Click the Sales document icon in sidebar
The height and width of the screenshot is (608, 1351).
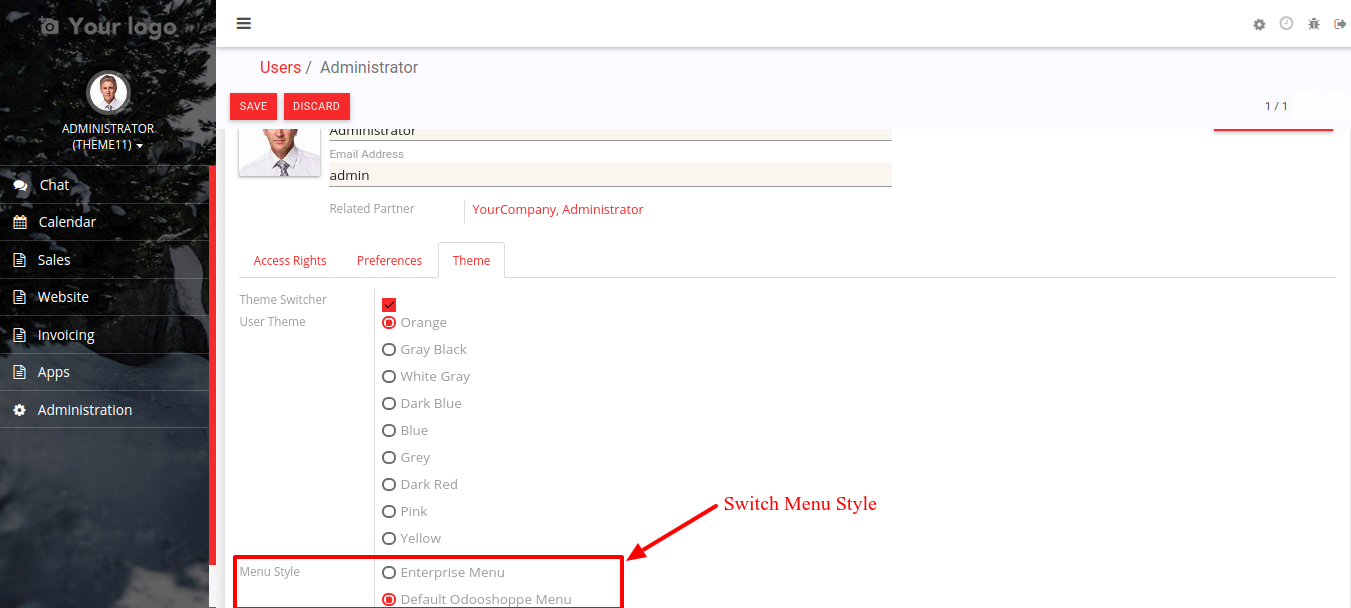click(19, 260)
